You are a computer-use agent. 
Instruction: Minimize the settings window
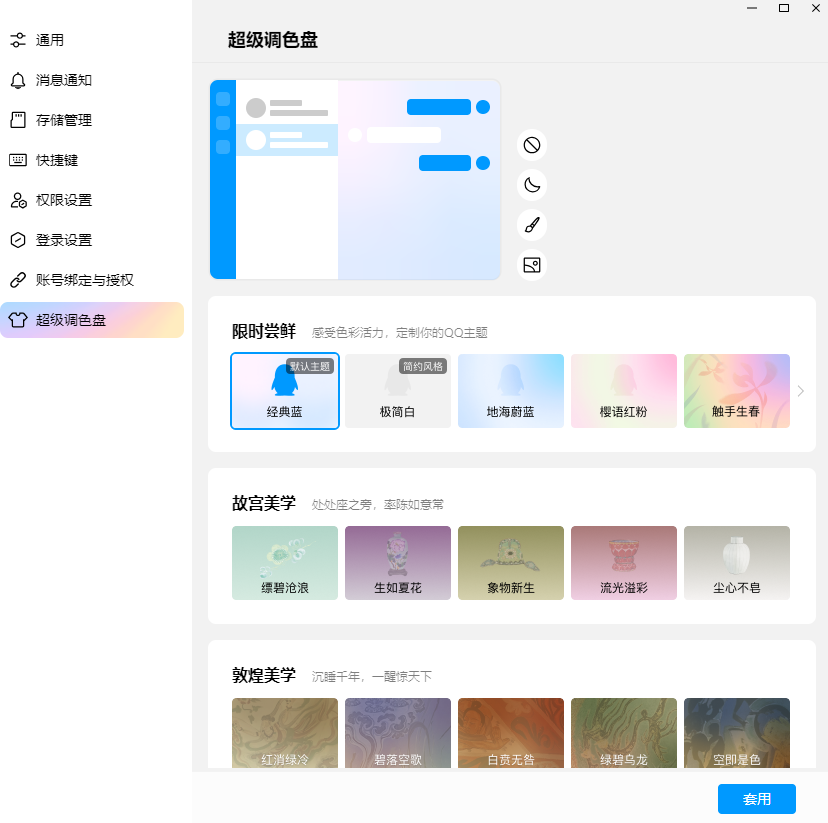pos(752,8)
